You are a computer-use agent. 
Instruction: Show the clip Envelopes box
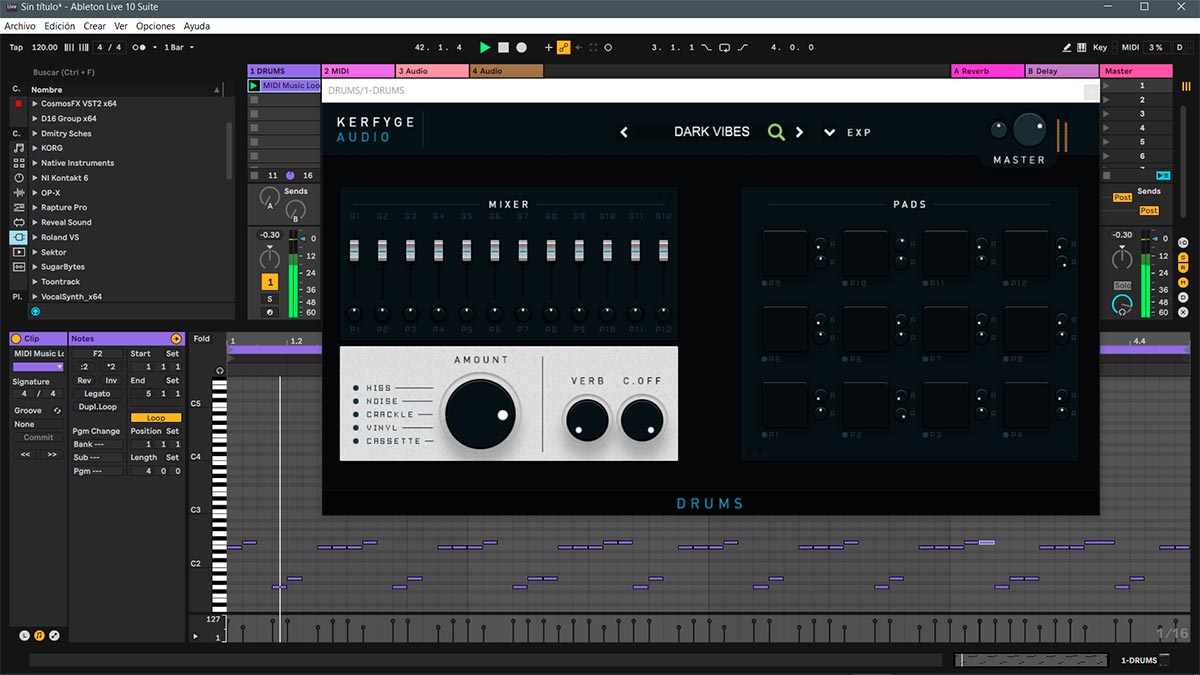point(54,636)
